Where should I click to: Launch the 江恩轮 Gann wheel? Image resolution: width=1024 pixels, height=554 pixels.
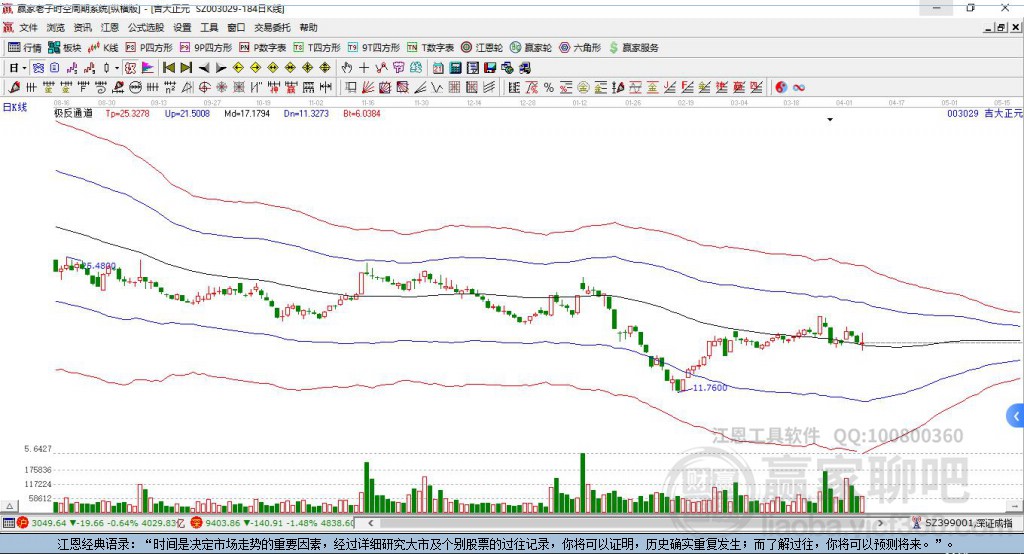point(482,48)
